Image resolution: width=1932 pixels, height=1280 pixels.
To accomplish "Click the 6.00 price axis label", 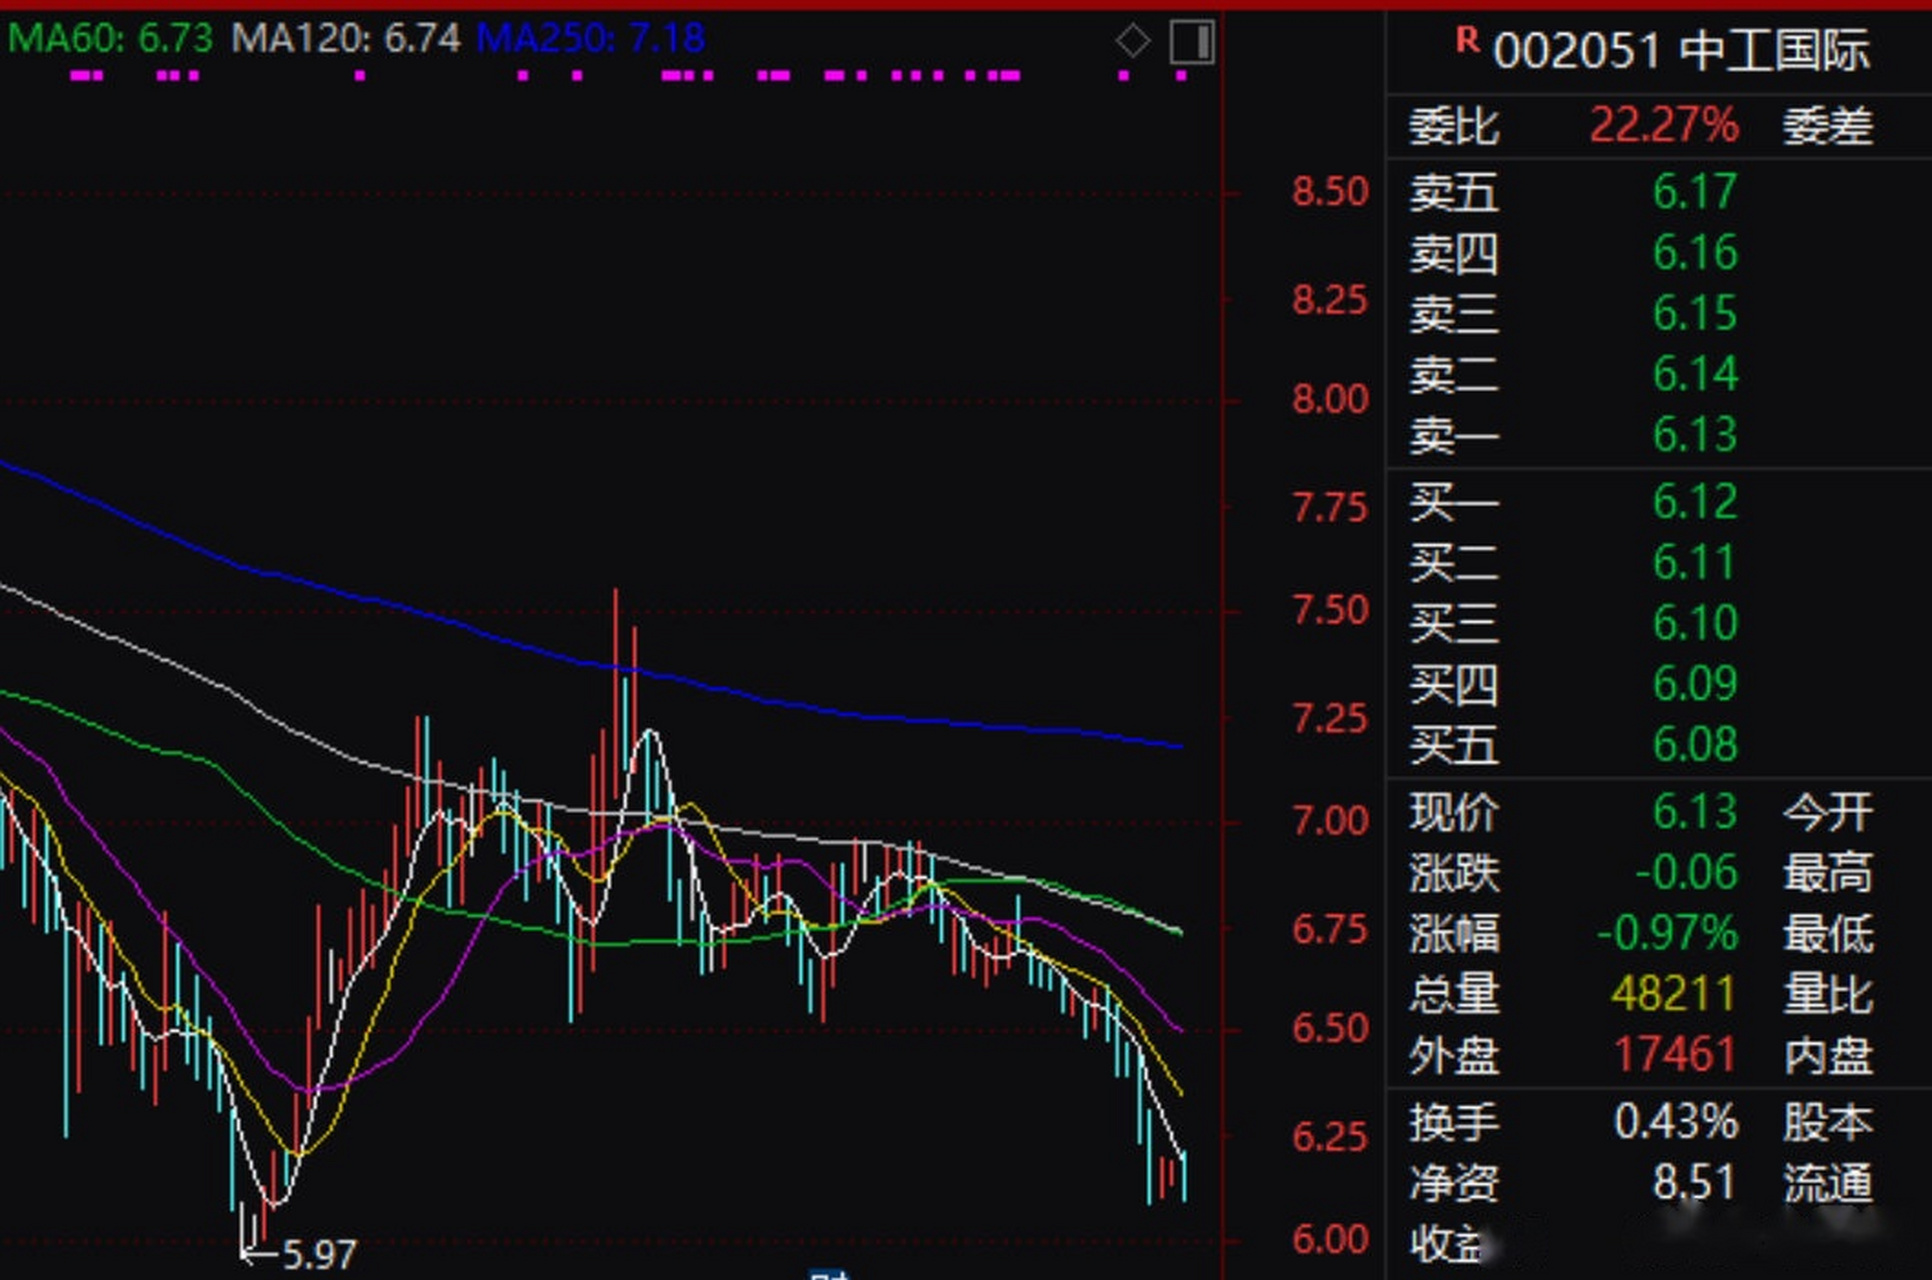I will pyautogui.click(x=1330, y=1240).
